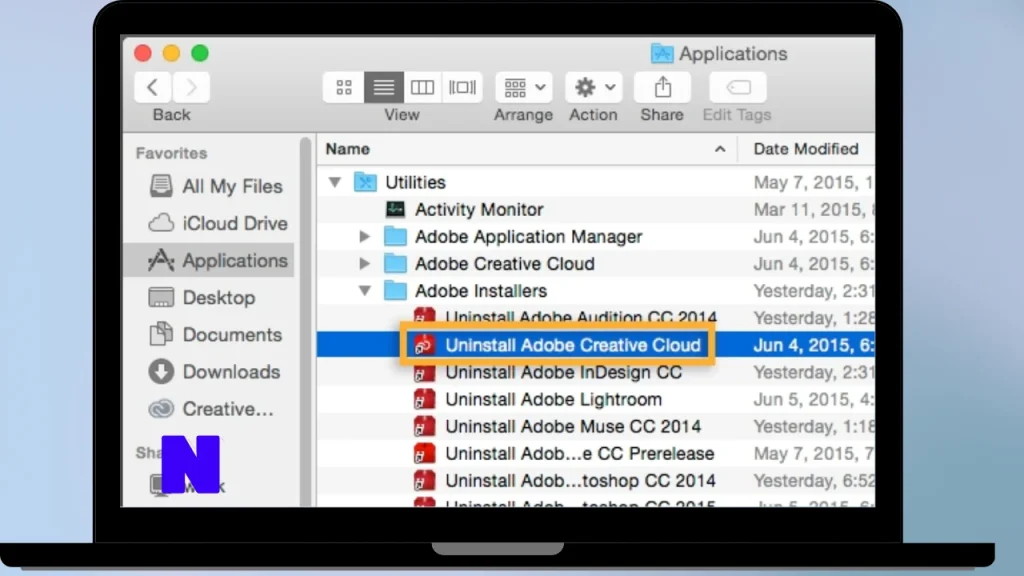Click the Adobe Installers folder icon

395,291
